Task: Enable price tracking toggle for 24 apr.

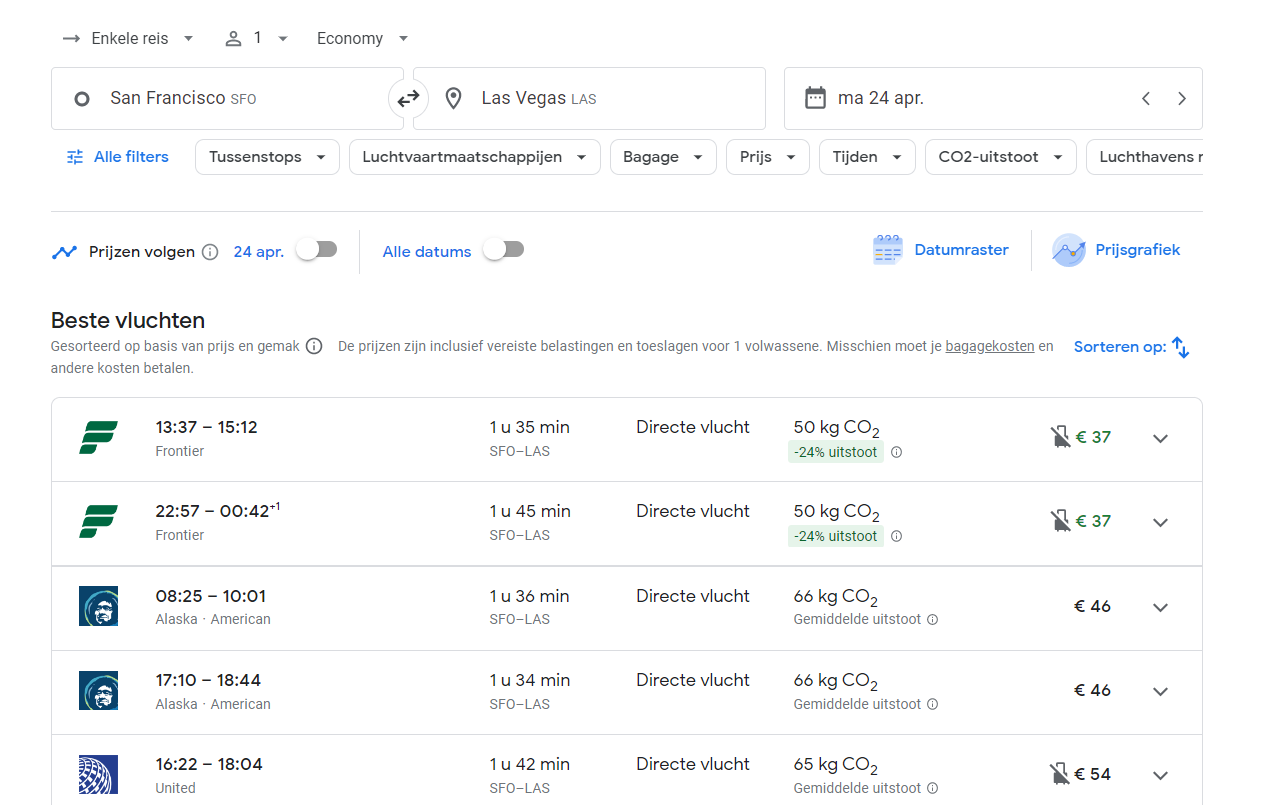Action: (x=317, y=250)
